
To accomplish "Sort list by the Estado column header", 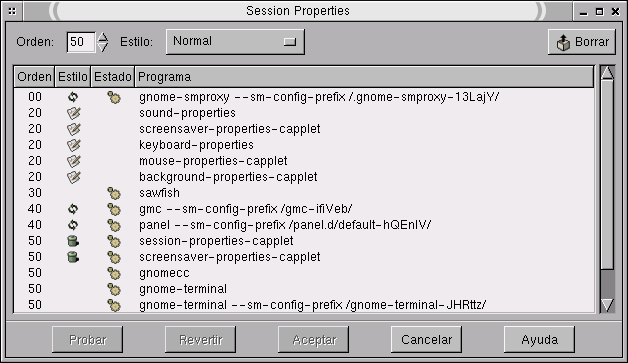I will pos(113,77).
